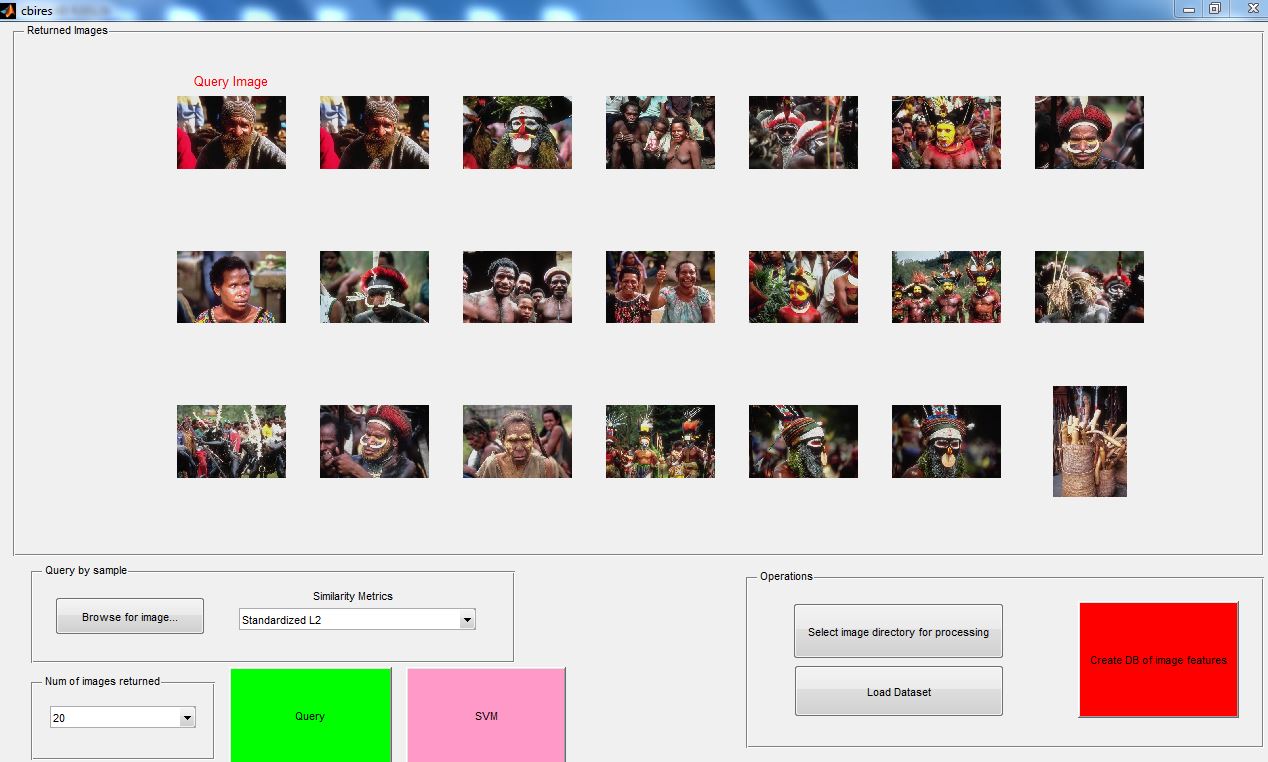Open the tall thumbnail of wooden sticks in a basket

point(1090,441)
